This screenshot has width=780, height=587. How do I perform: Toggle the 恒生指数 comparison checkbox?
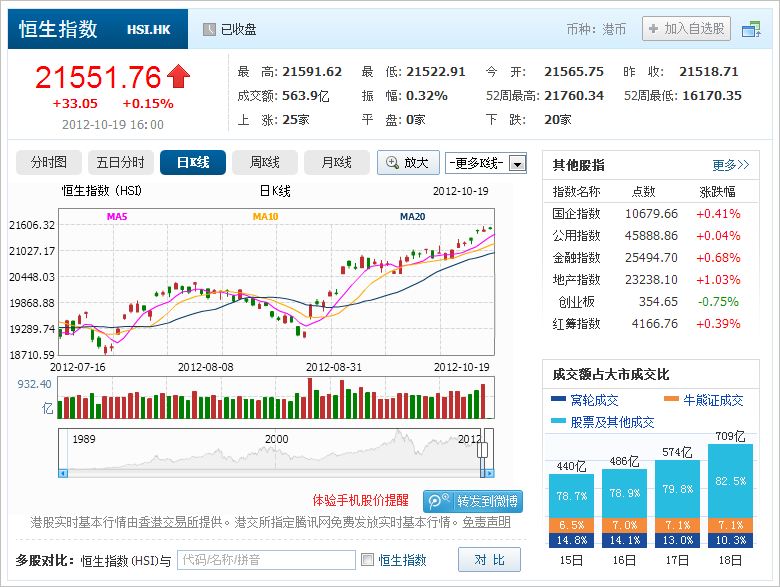pyautogui.click(x=367, y=560)
